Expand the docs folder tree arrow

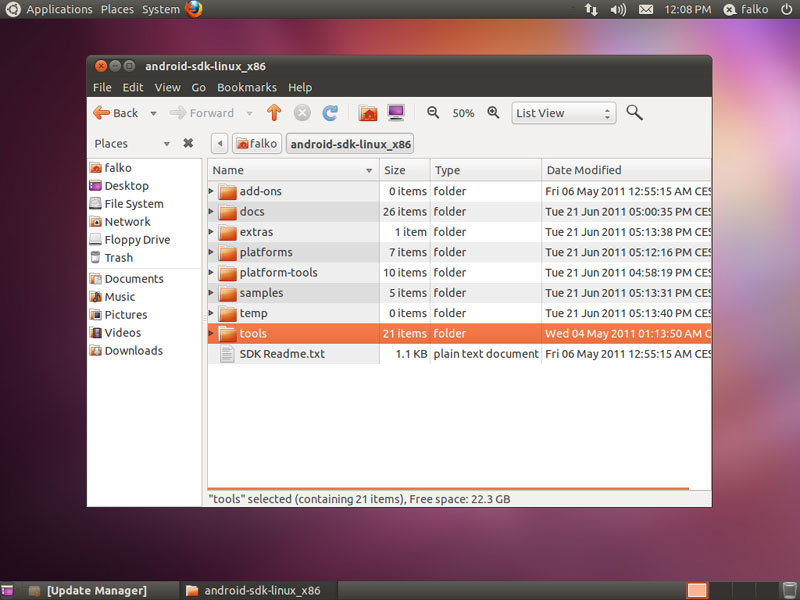pos(211,212)
